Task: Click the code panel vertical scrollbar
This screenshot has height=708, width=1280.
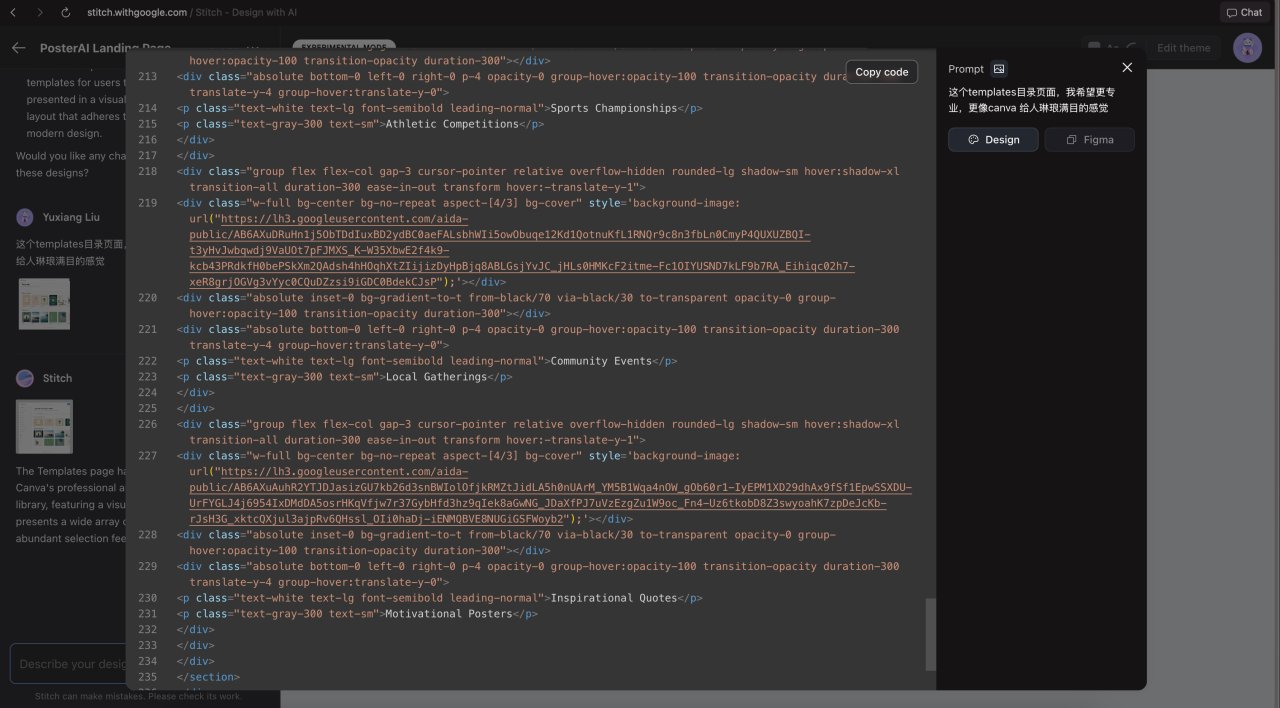Action: tap(931, 634)
